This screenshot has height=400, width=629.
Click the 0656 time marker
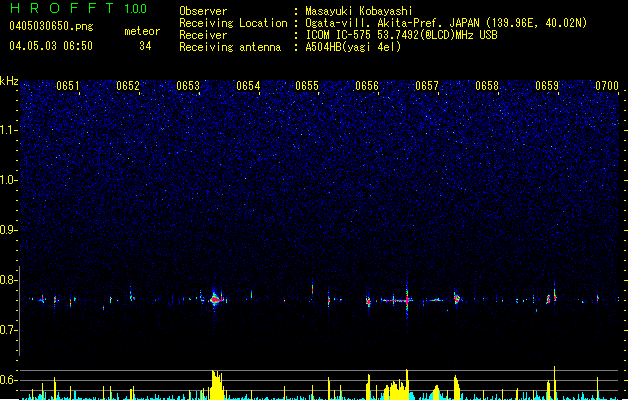click(367, 86)
